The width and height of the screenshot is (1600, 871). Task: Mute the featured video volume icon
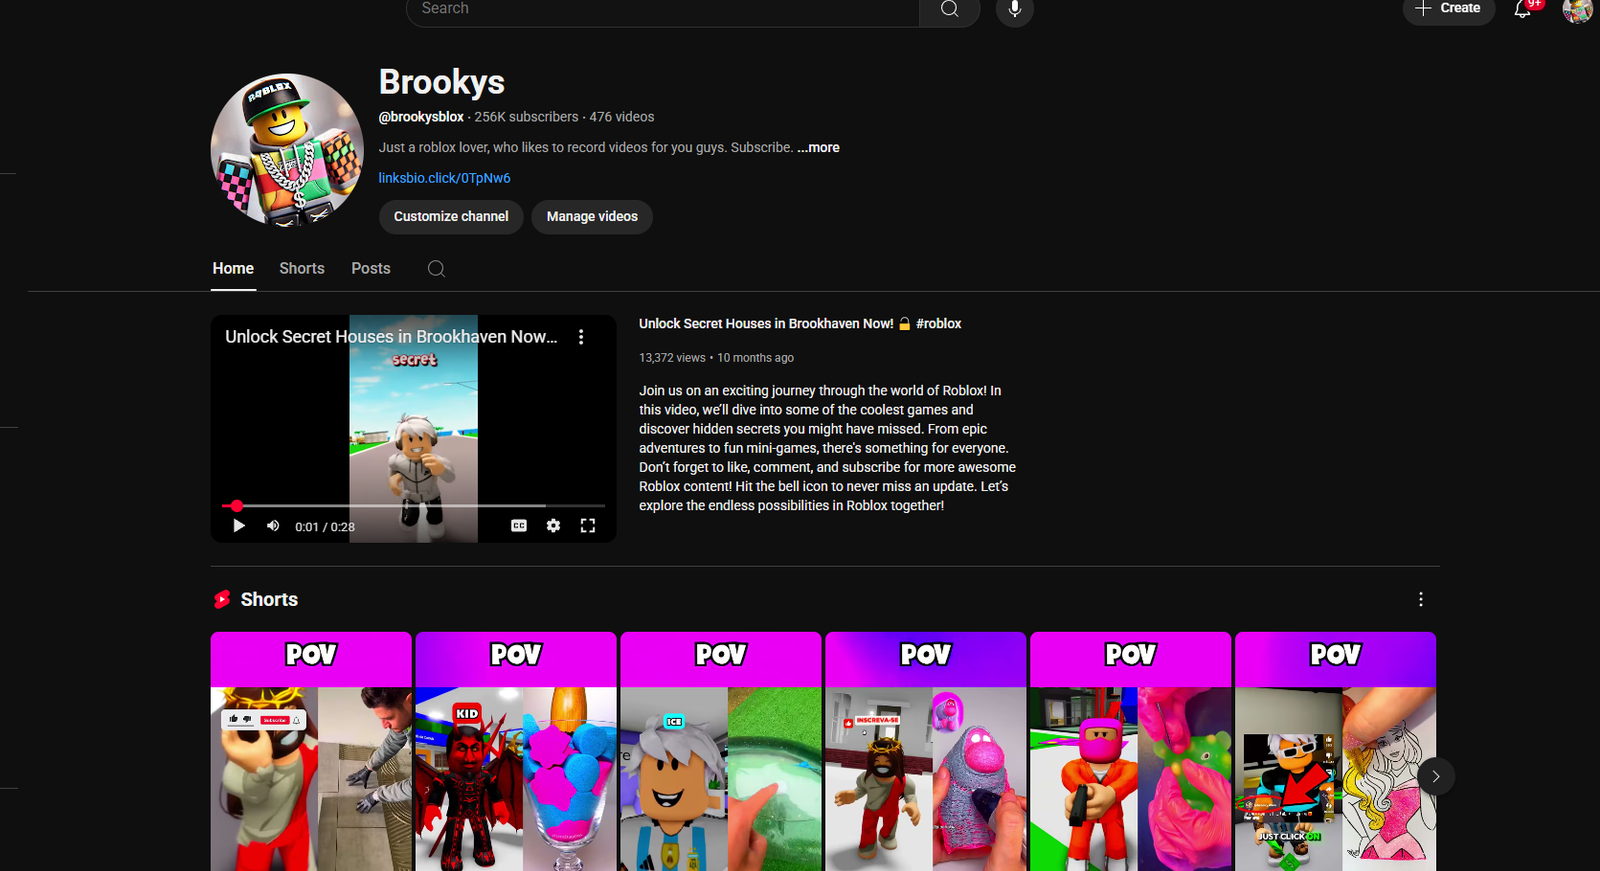coord(273,526)
